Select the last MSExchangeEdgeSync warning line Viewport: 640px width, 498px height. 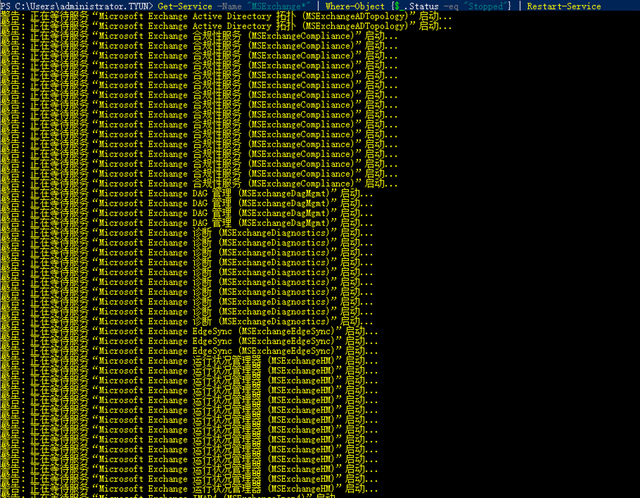tap(189, 351)
